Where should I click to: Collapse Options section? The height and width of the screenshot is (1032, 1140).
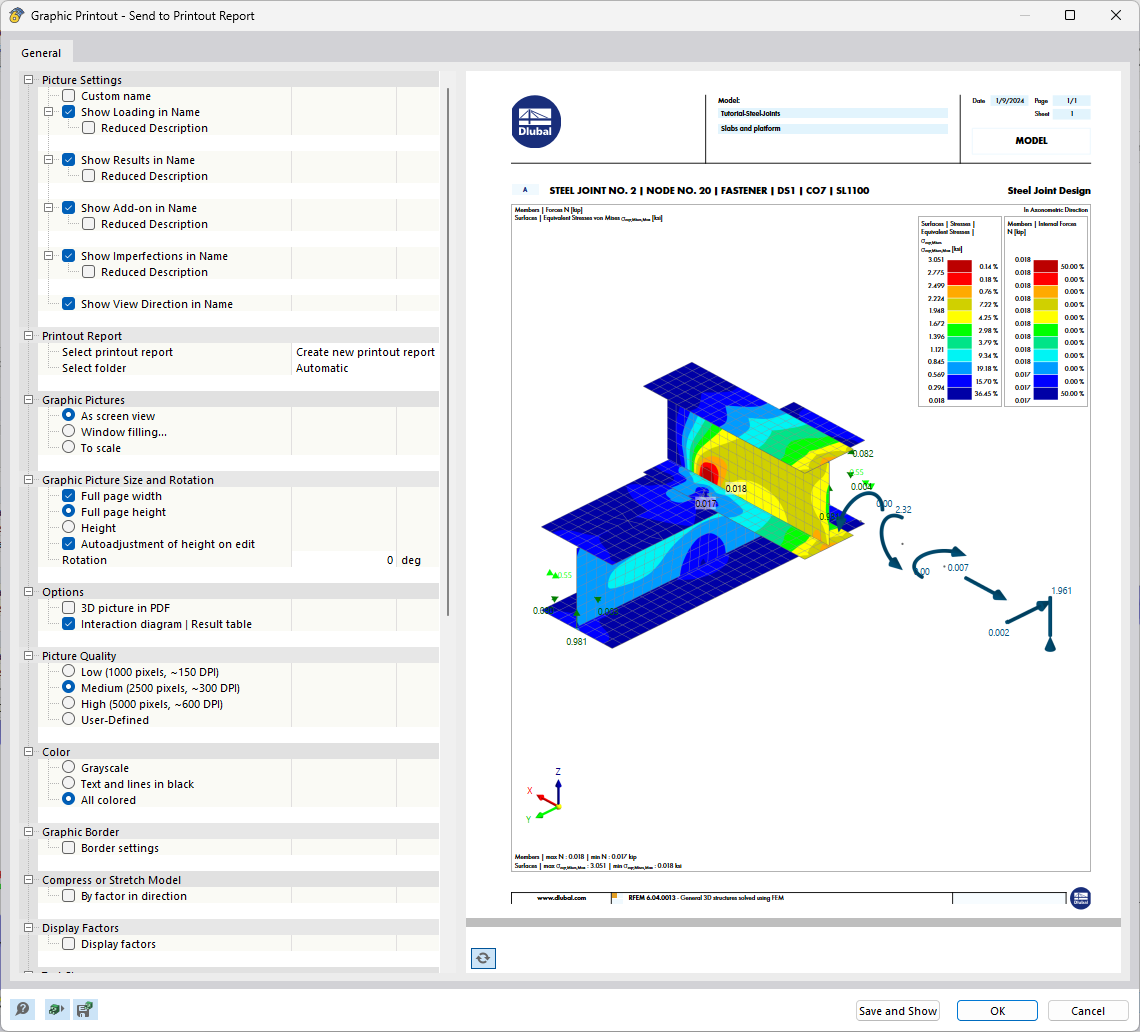click(x=28, y=591)
